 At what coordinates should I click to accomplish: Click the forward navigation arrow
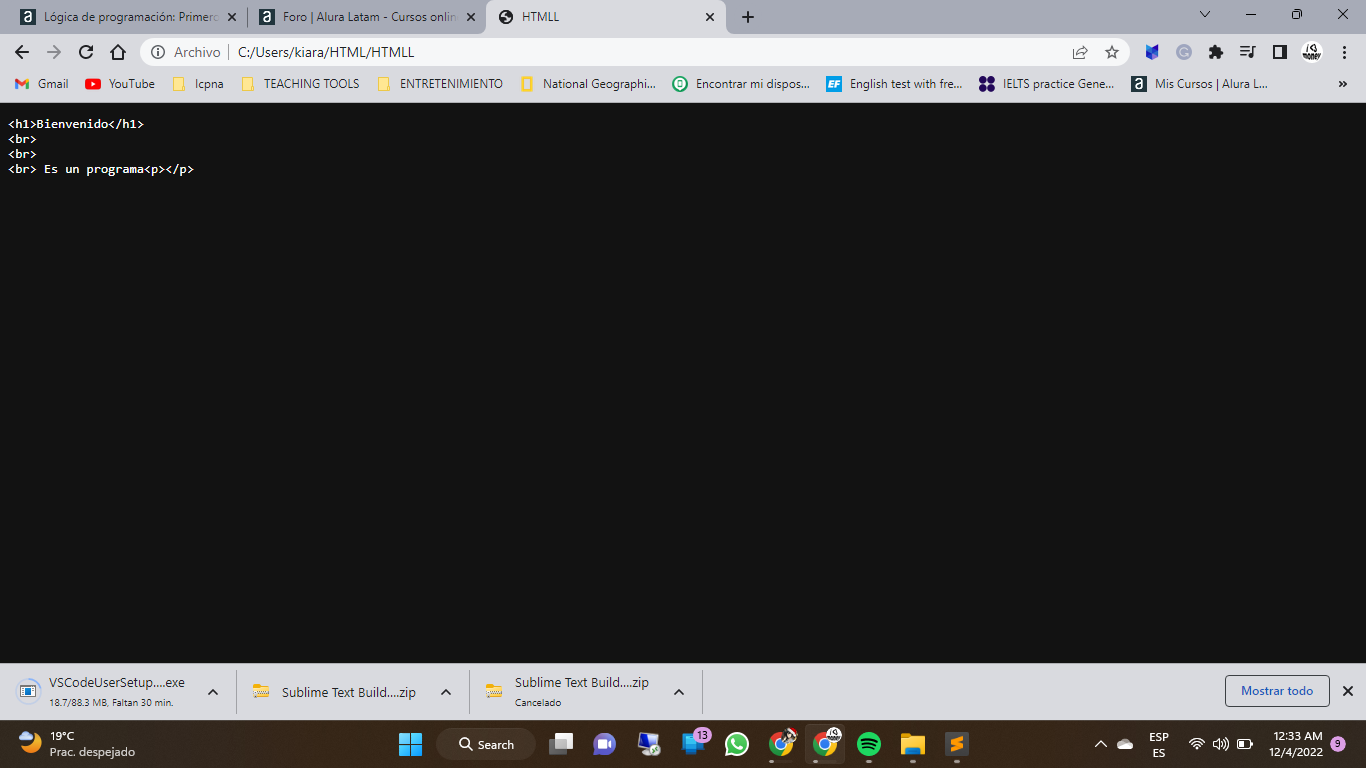(54, 52)
